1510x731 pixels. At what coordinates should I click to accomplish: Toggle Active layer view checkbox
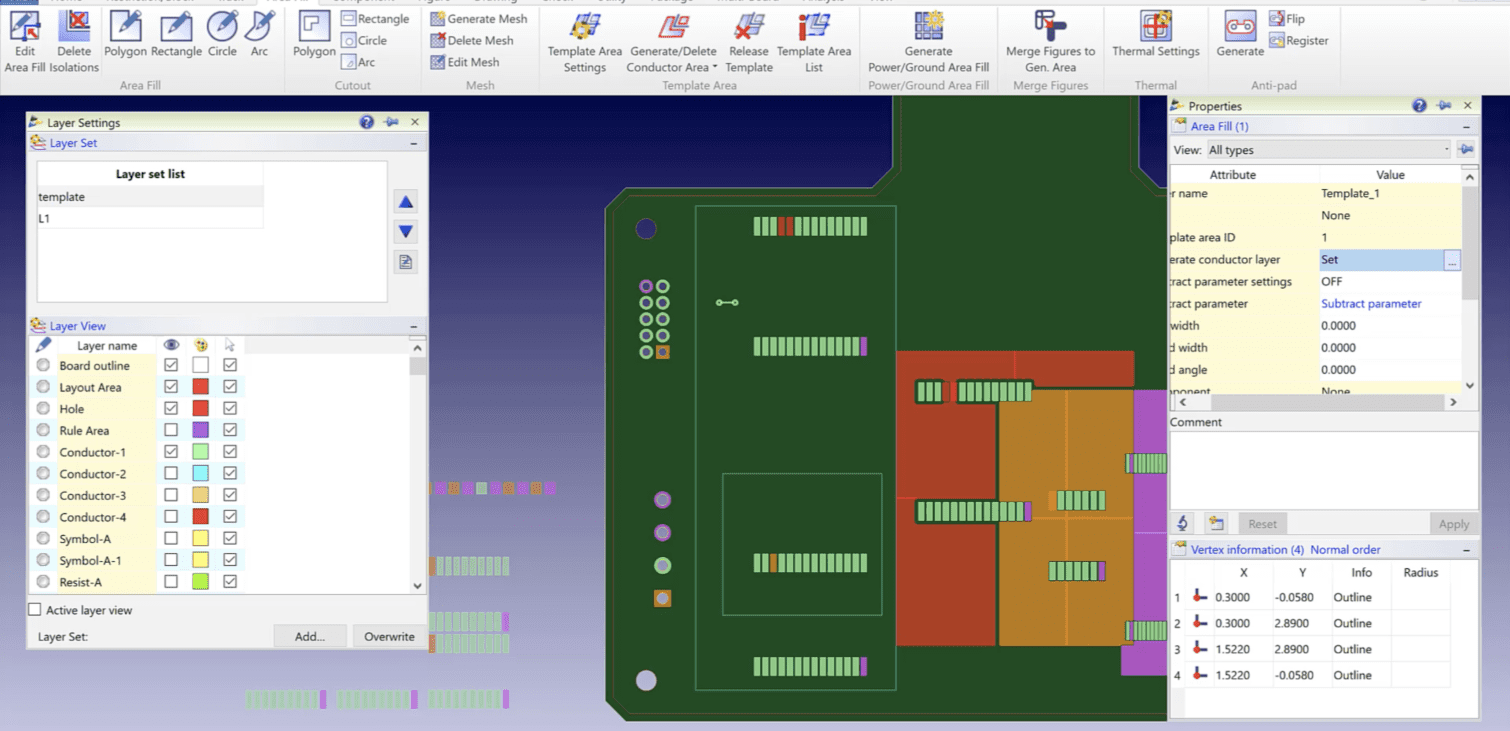tap(35, 610)
